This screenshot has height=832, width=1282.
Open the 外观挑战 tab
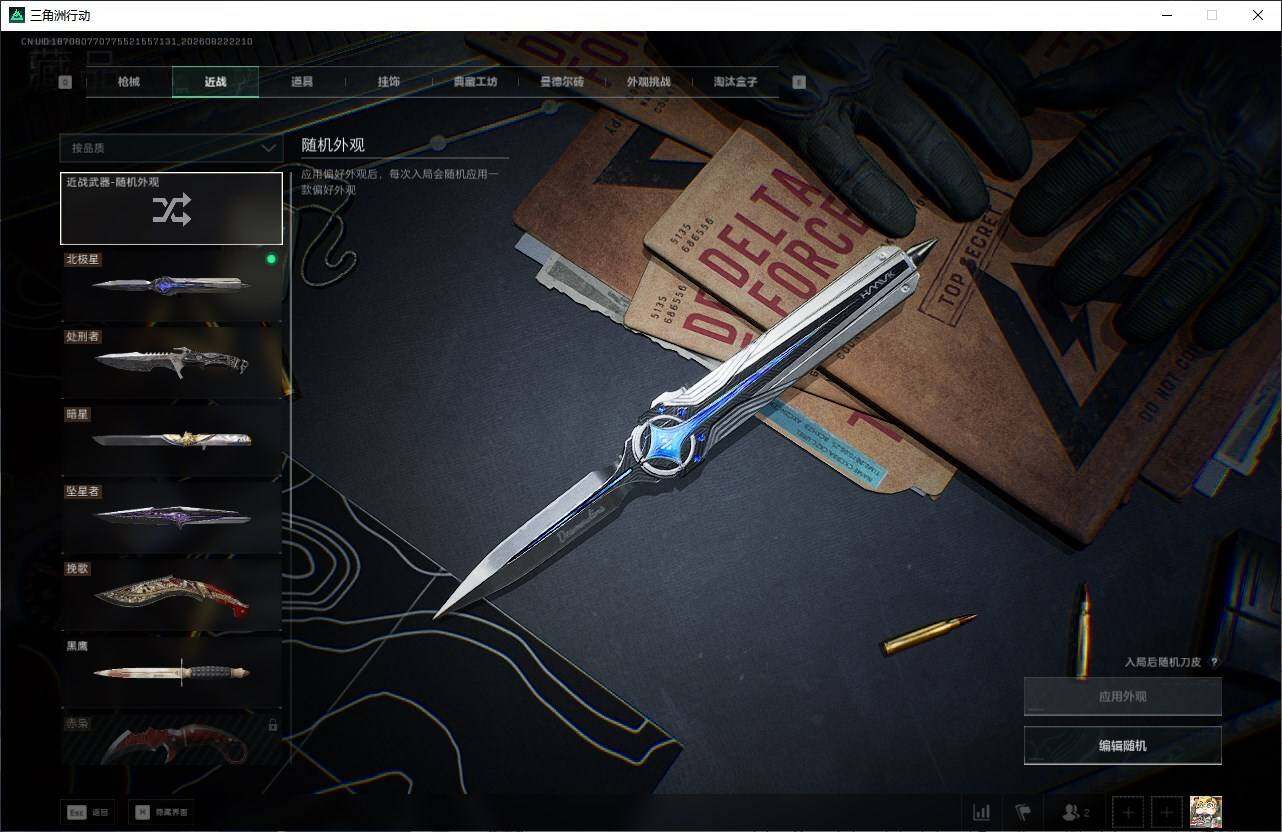click(648, 82)
